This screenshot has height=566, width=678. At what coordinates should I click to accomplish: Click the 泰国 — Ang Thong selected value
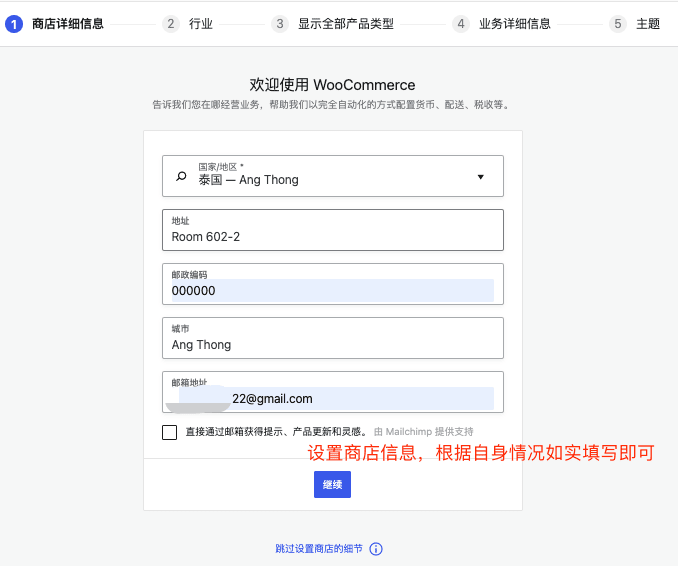click(249, 180)
